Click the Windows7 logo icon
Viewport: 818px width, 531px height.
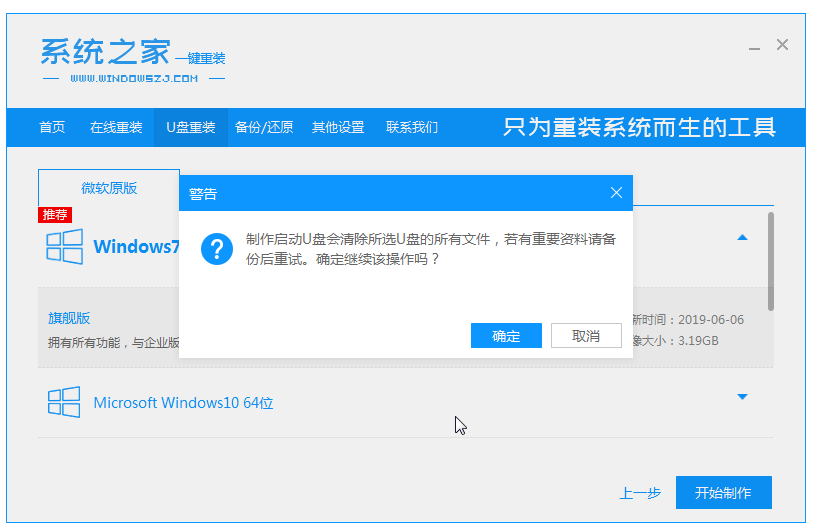pyautogui.click(x=64, y=246)
